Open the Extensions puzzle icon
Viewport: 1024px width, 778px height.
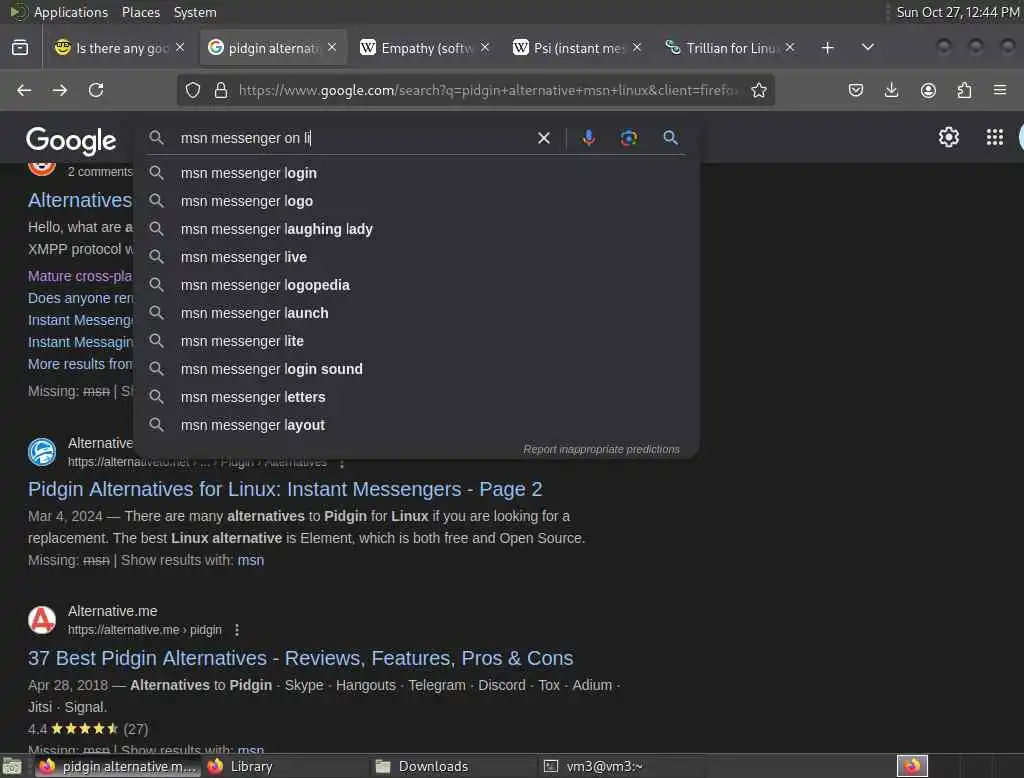tap(964, 90)
